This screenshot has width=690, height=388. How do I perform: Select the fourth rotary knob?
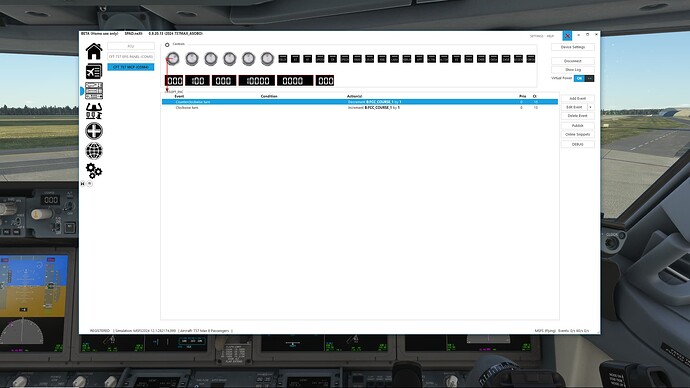(230, 59)
